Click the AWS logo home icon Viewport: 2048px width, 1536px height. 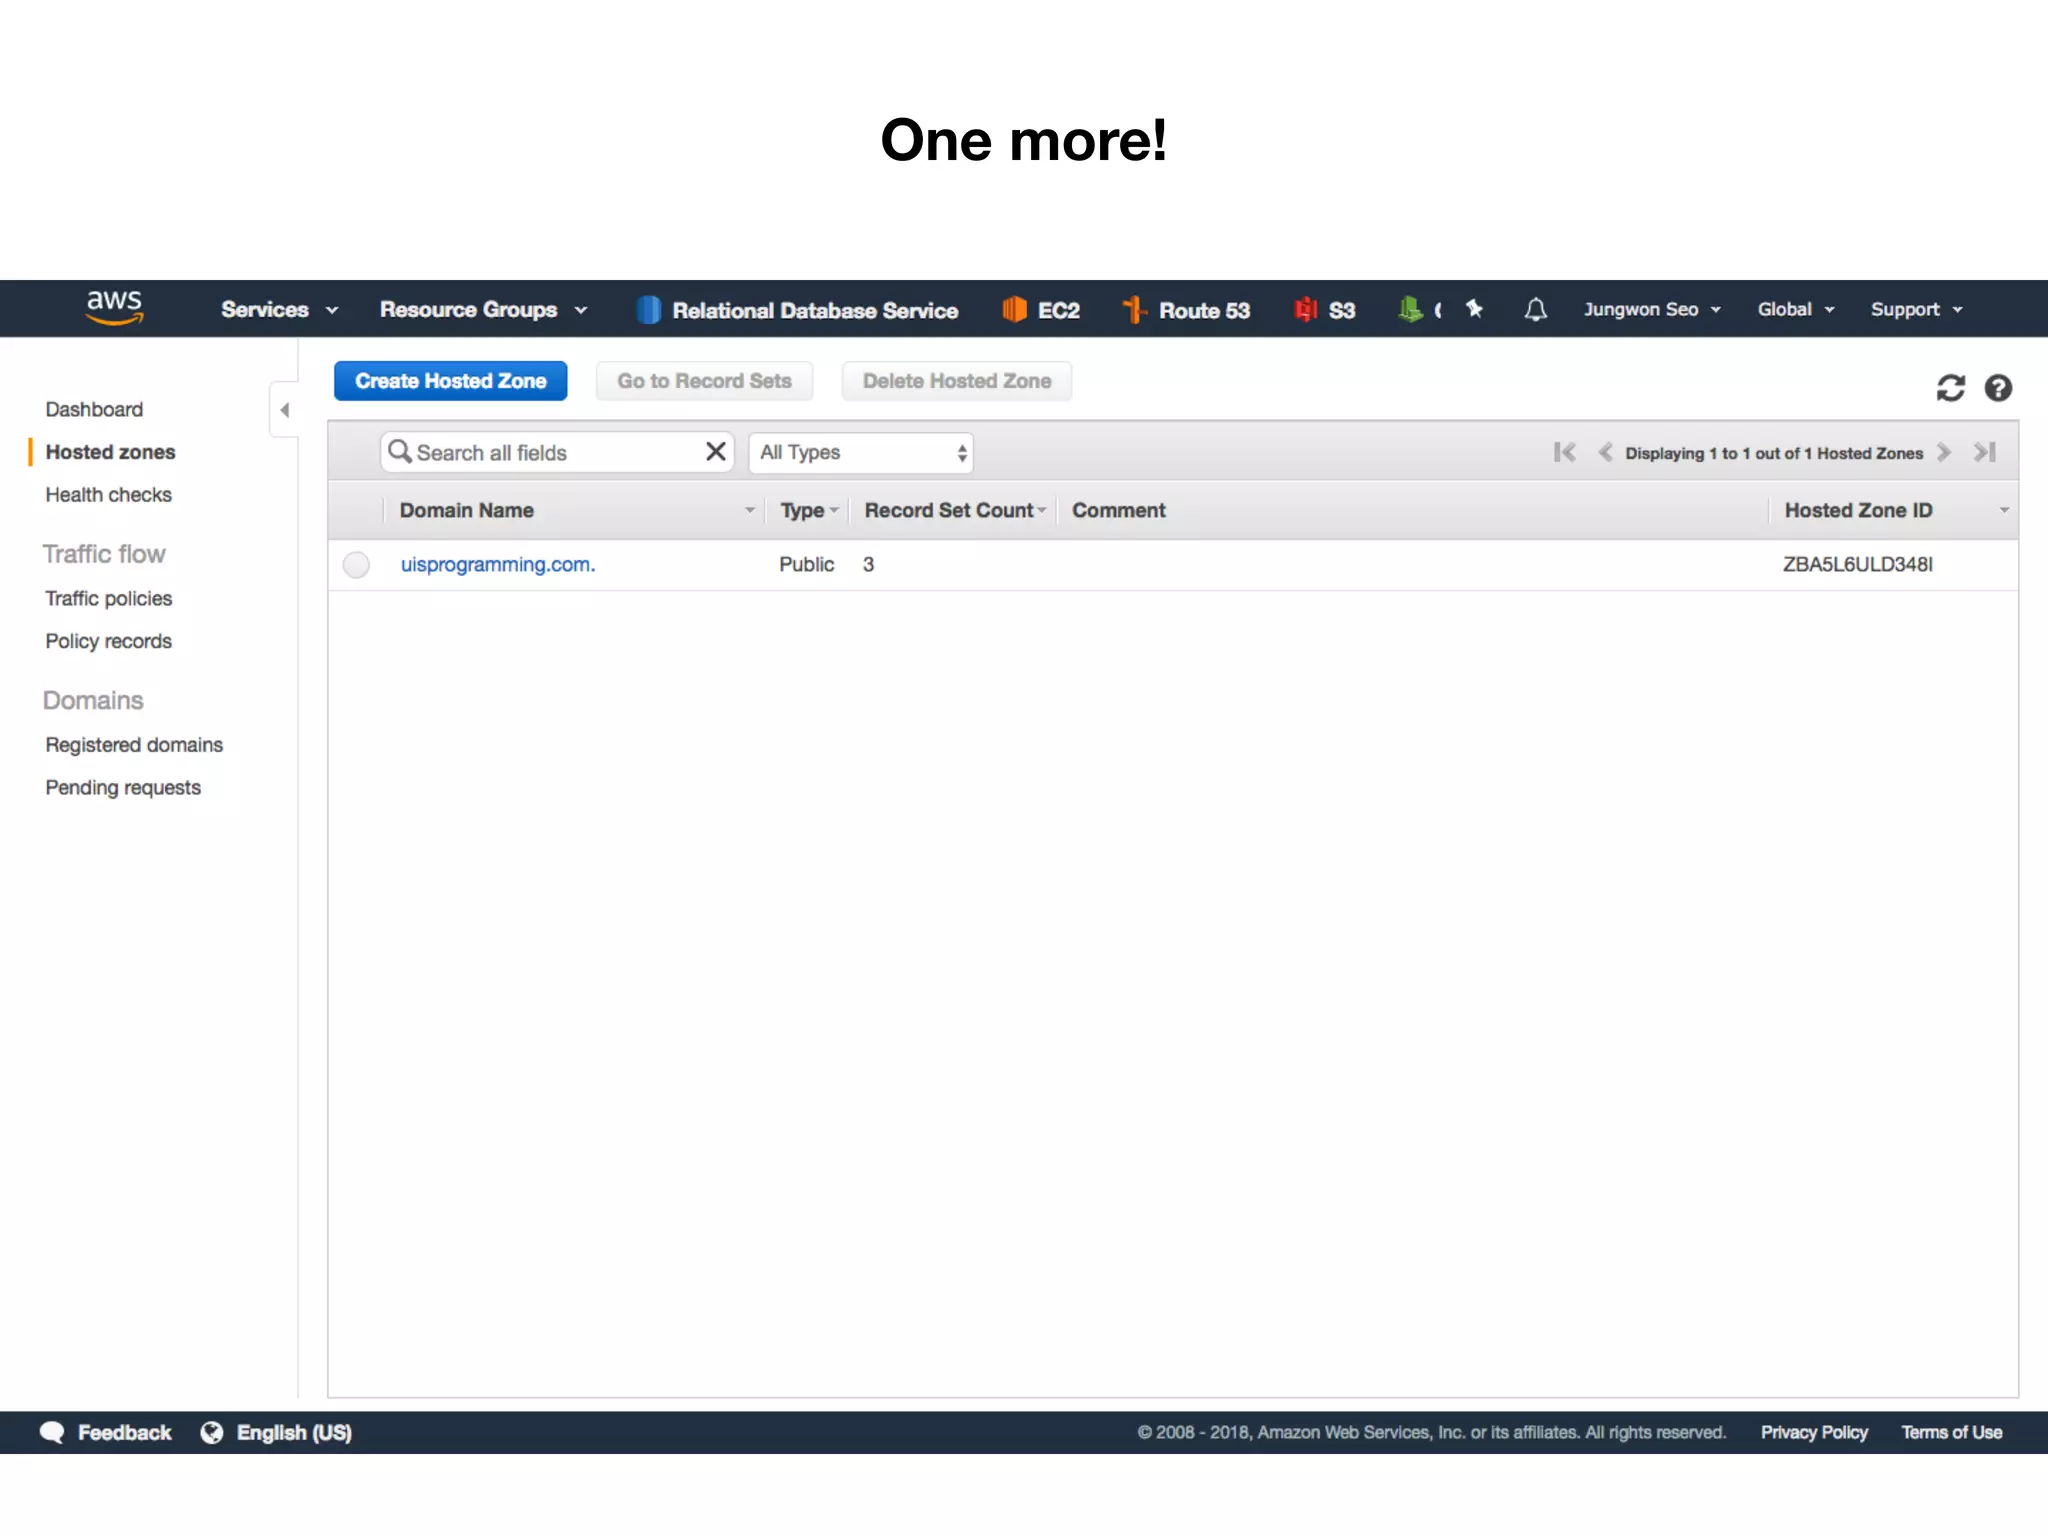pyautogui.click(x=114, y=308)
